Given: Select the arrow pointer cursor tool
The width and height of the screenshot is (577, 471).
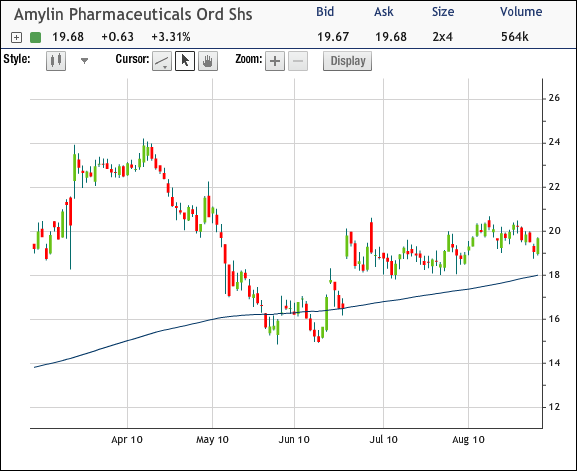Looking at the screenshot, I should [185, 61].
